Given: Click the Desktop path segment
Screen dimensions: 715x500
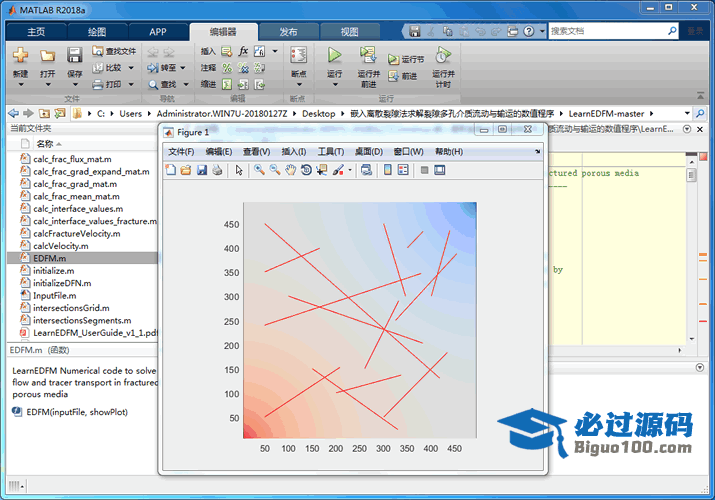Looking at the screenshot, I should (x=318, y=113).
